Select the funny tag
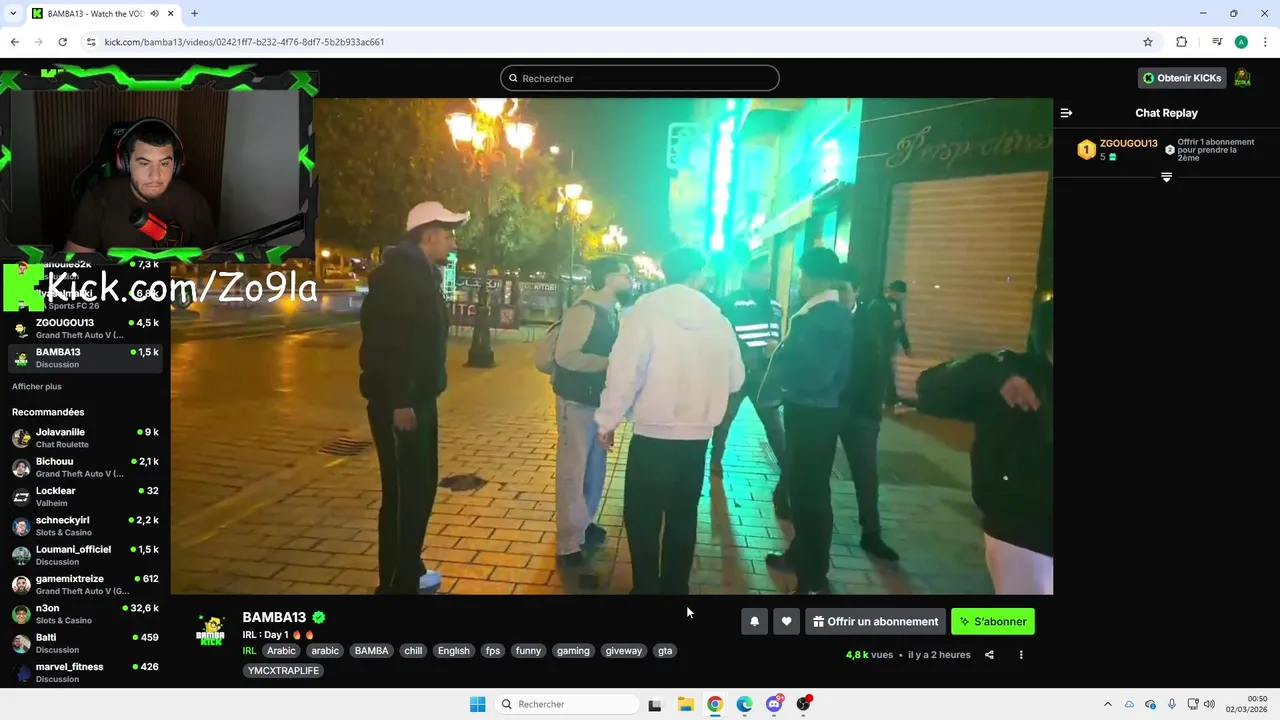The image size is (1280, 720). pos(528,651)
